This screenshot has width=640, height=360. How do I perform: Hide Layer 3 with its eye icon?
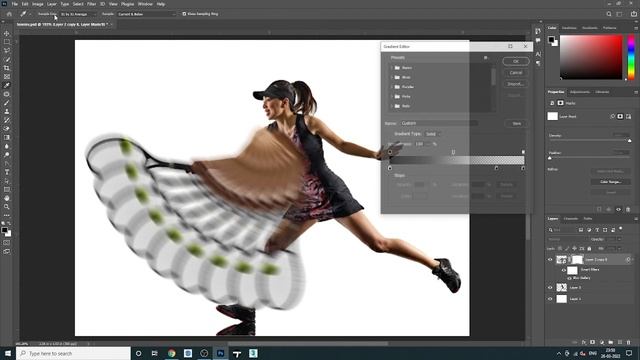(x=550, y=287)
